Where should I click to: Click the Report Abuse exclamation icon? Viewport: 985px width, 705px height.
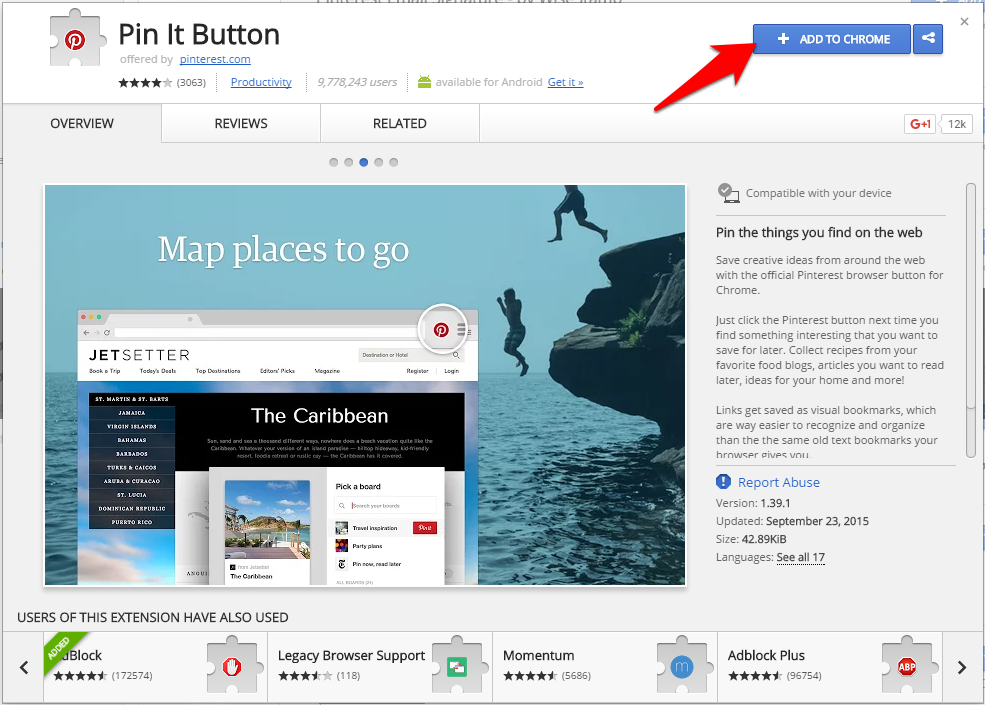point(723,482)
